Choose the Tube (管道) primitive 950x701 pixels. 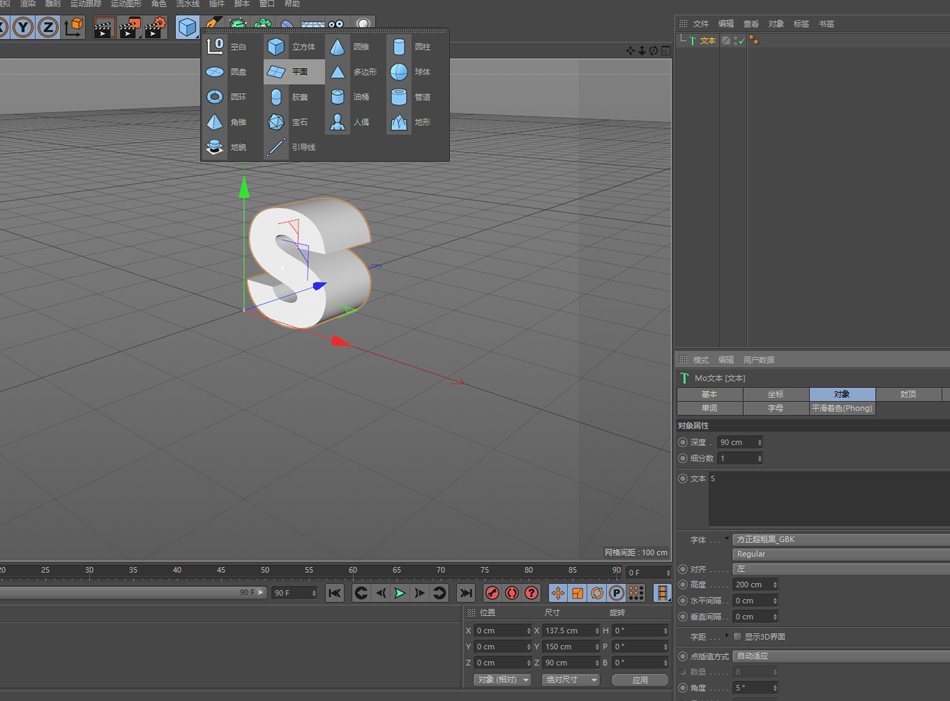(411, 97)
